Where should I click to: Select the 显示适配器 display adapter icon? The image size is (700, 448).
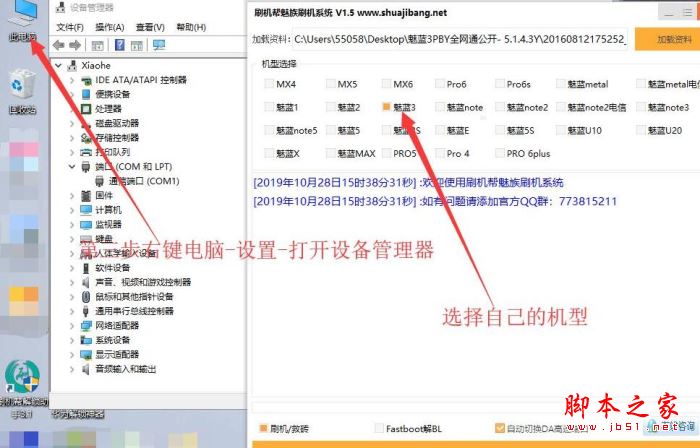86,355
